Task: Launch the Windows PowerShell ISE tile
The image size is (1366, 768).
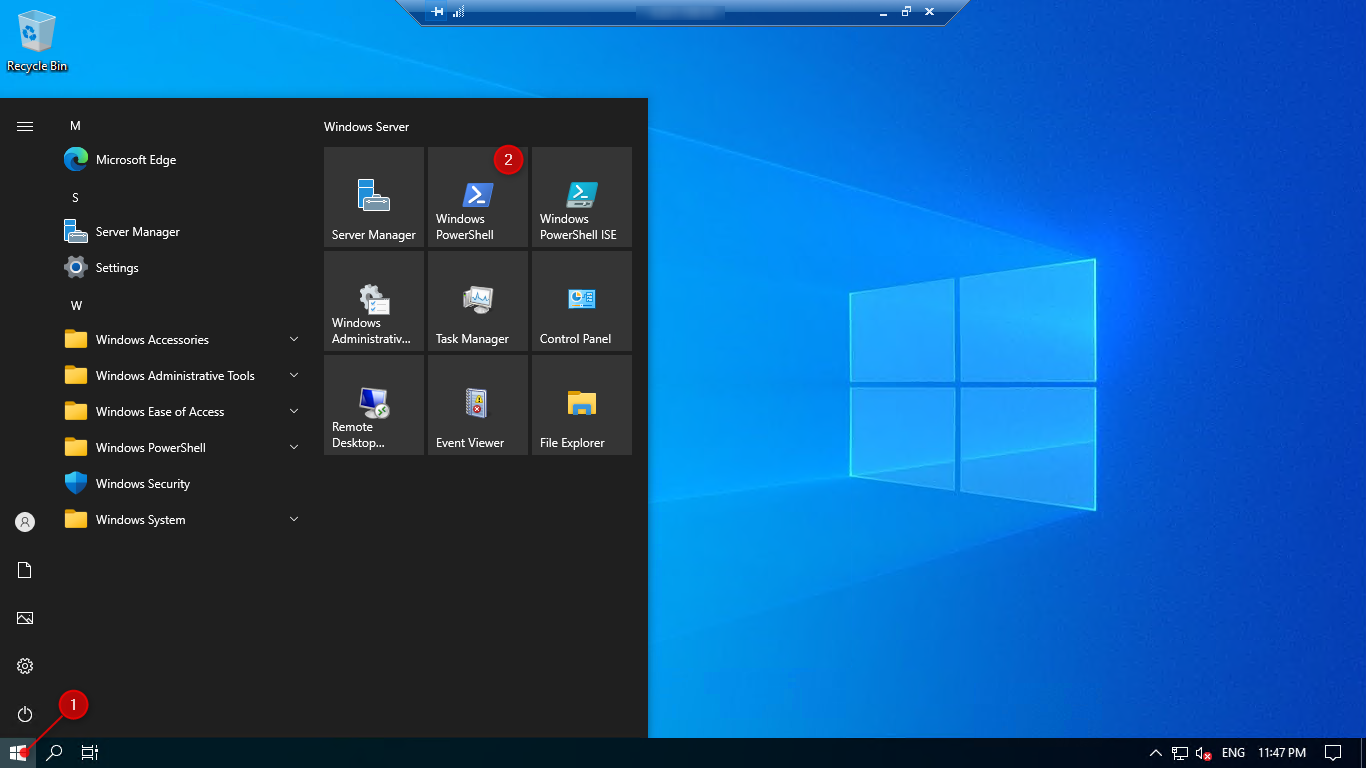Action: coord(581,197)
